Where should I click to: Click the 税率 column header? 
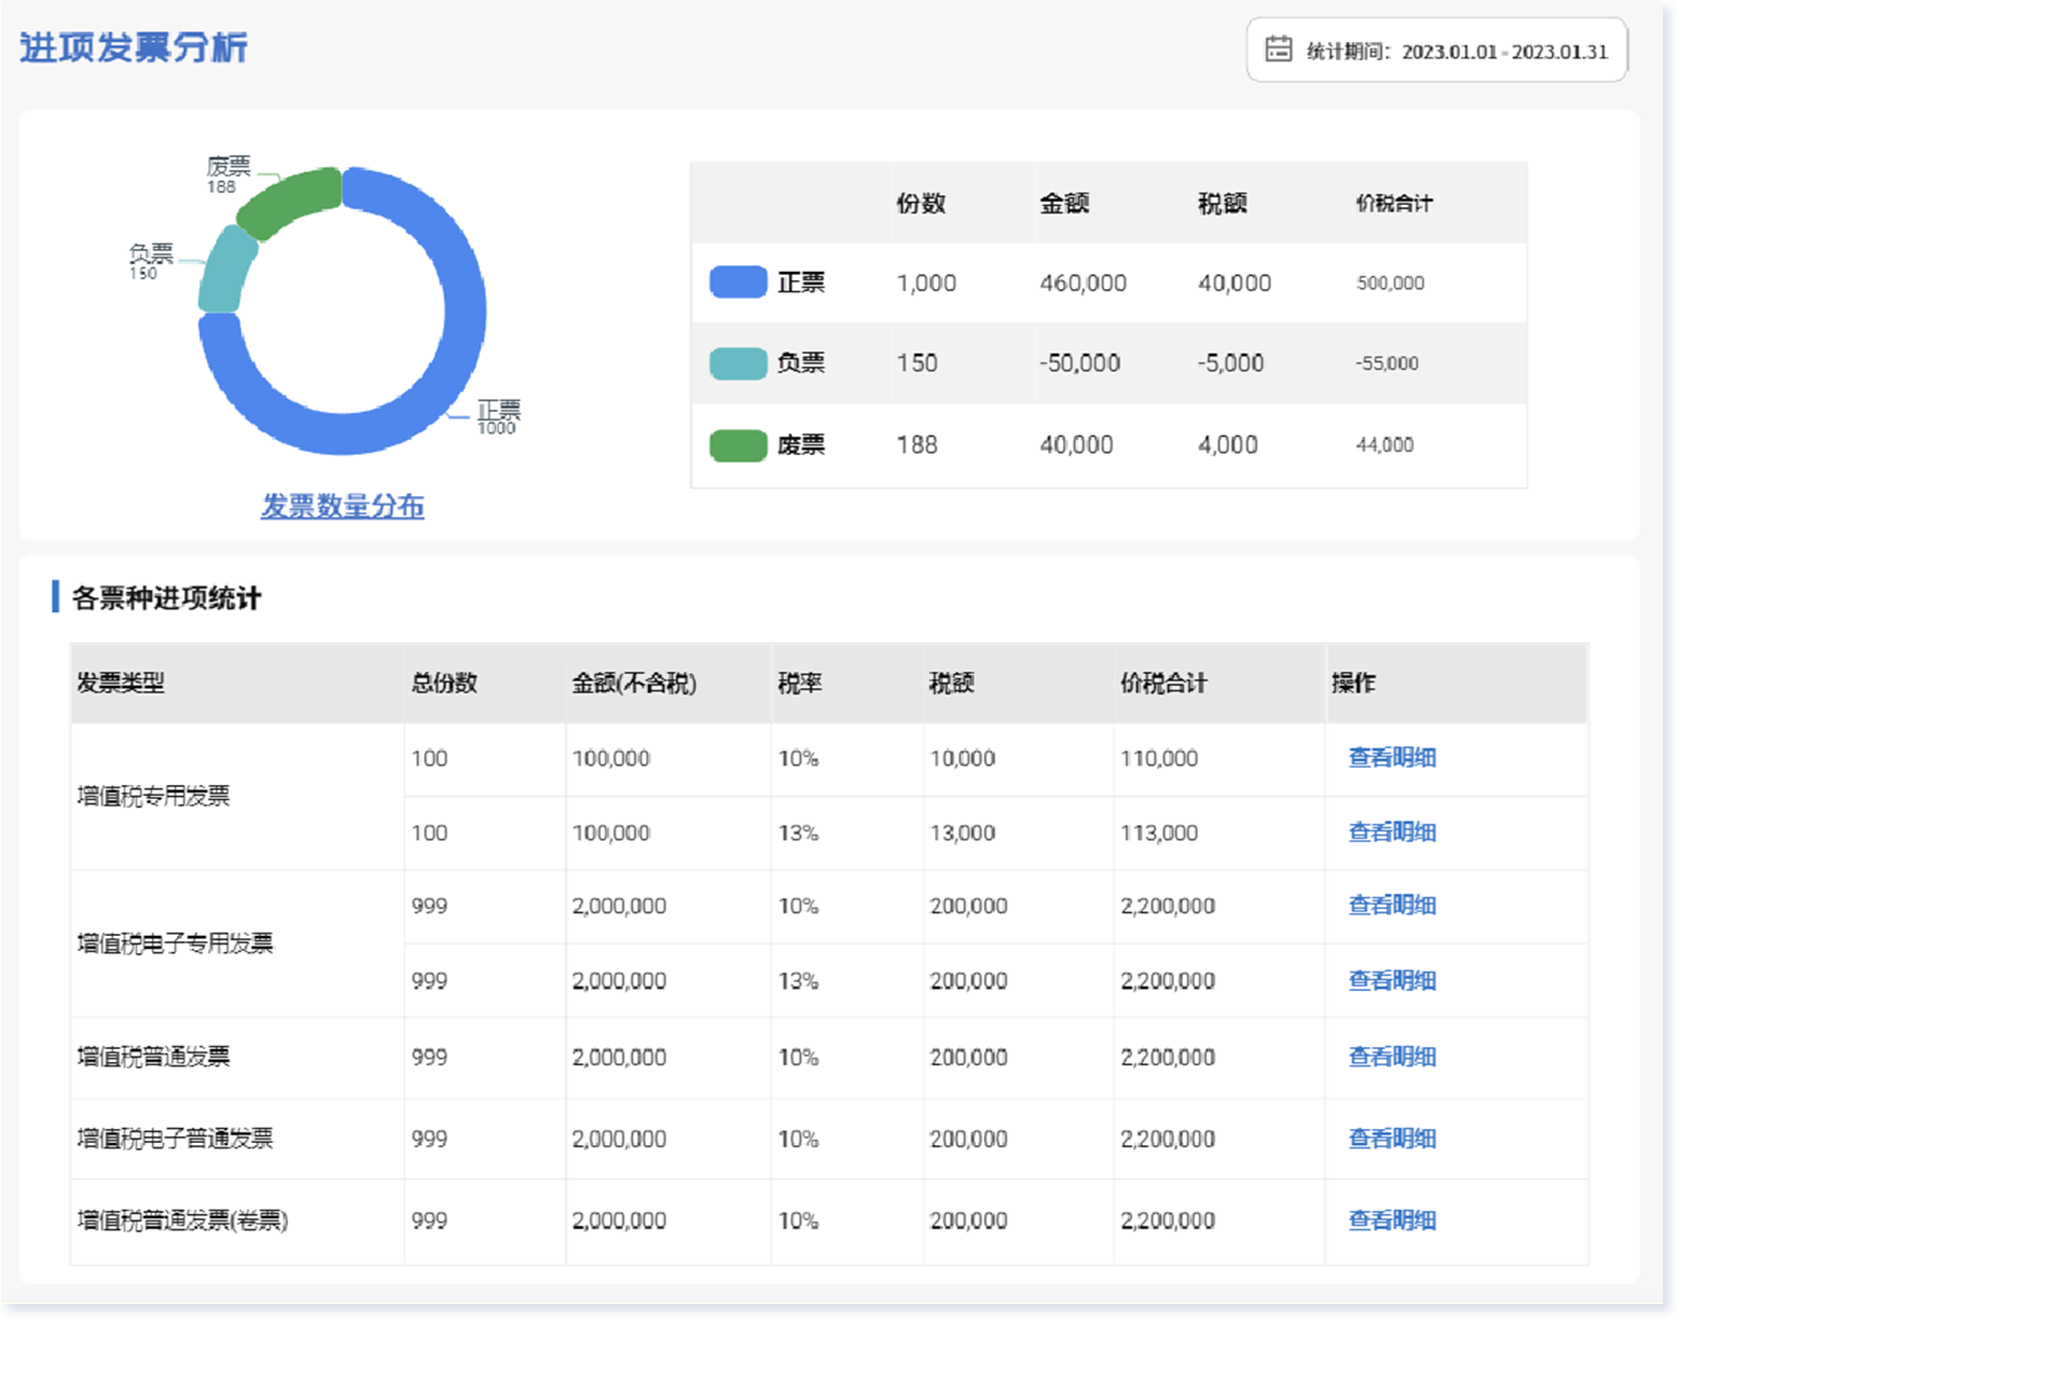tap(800, 683)
